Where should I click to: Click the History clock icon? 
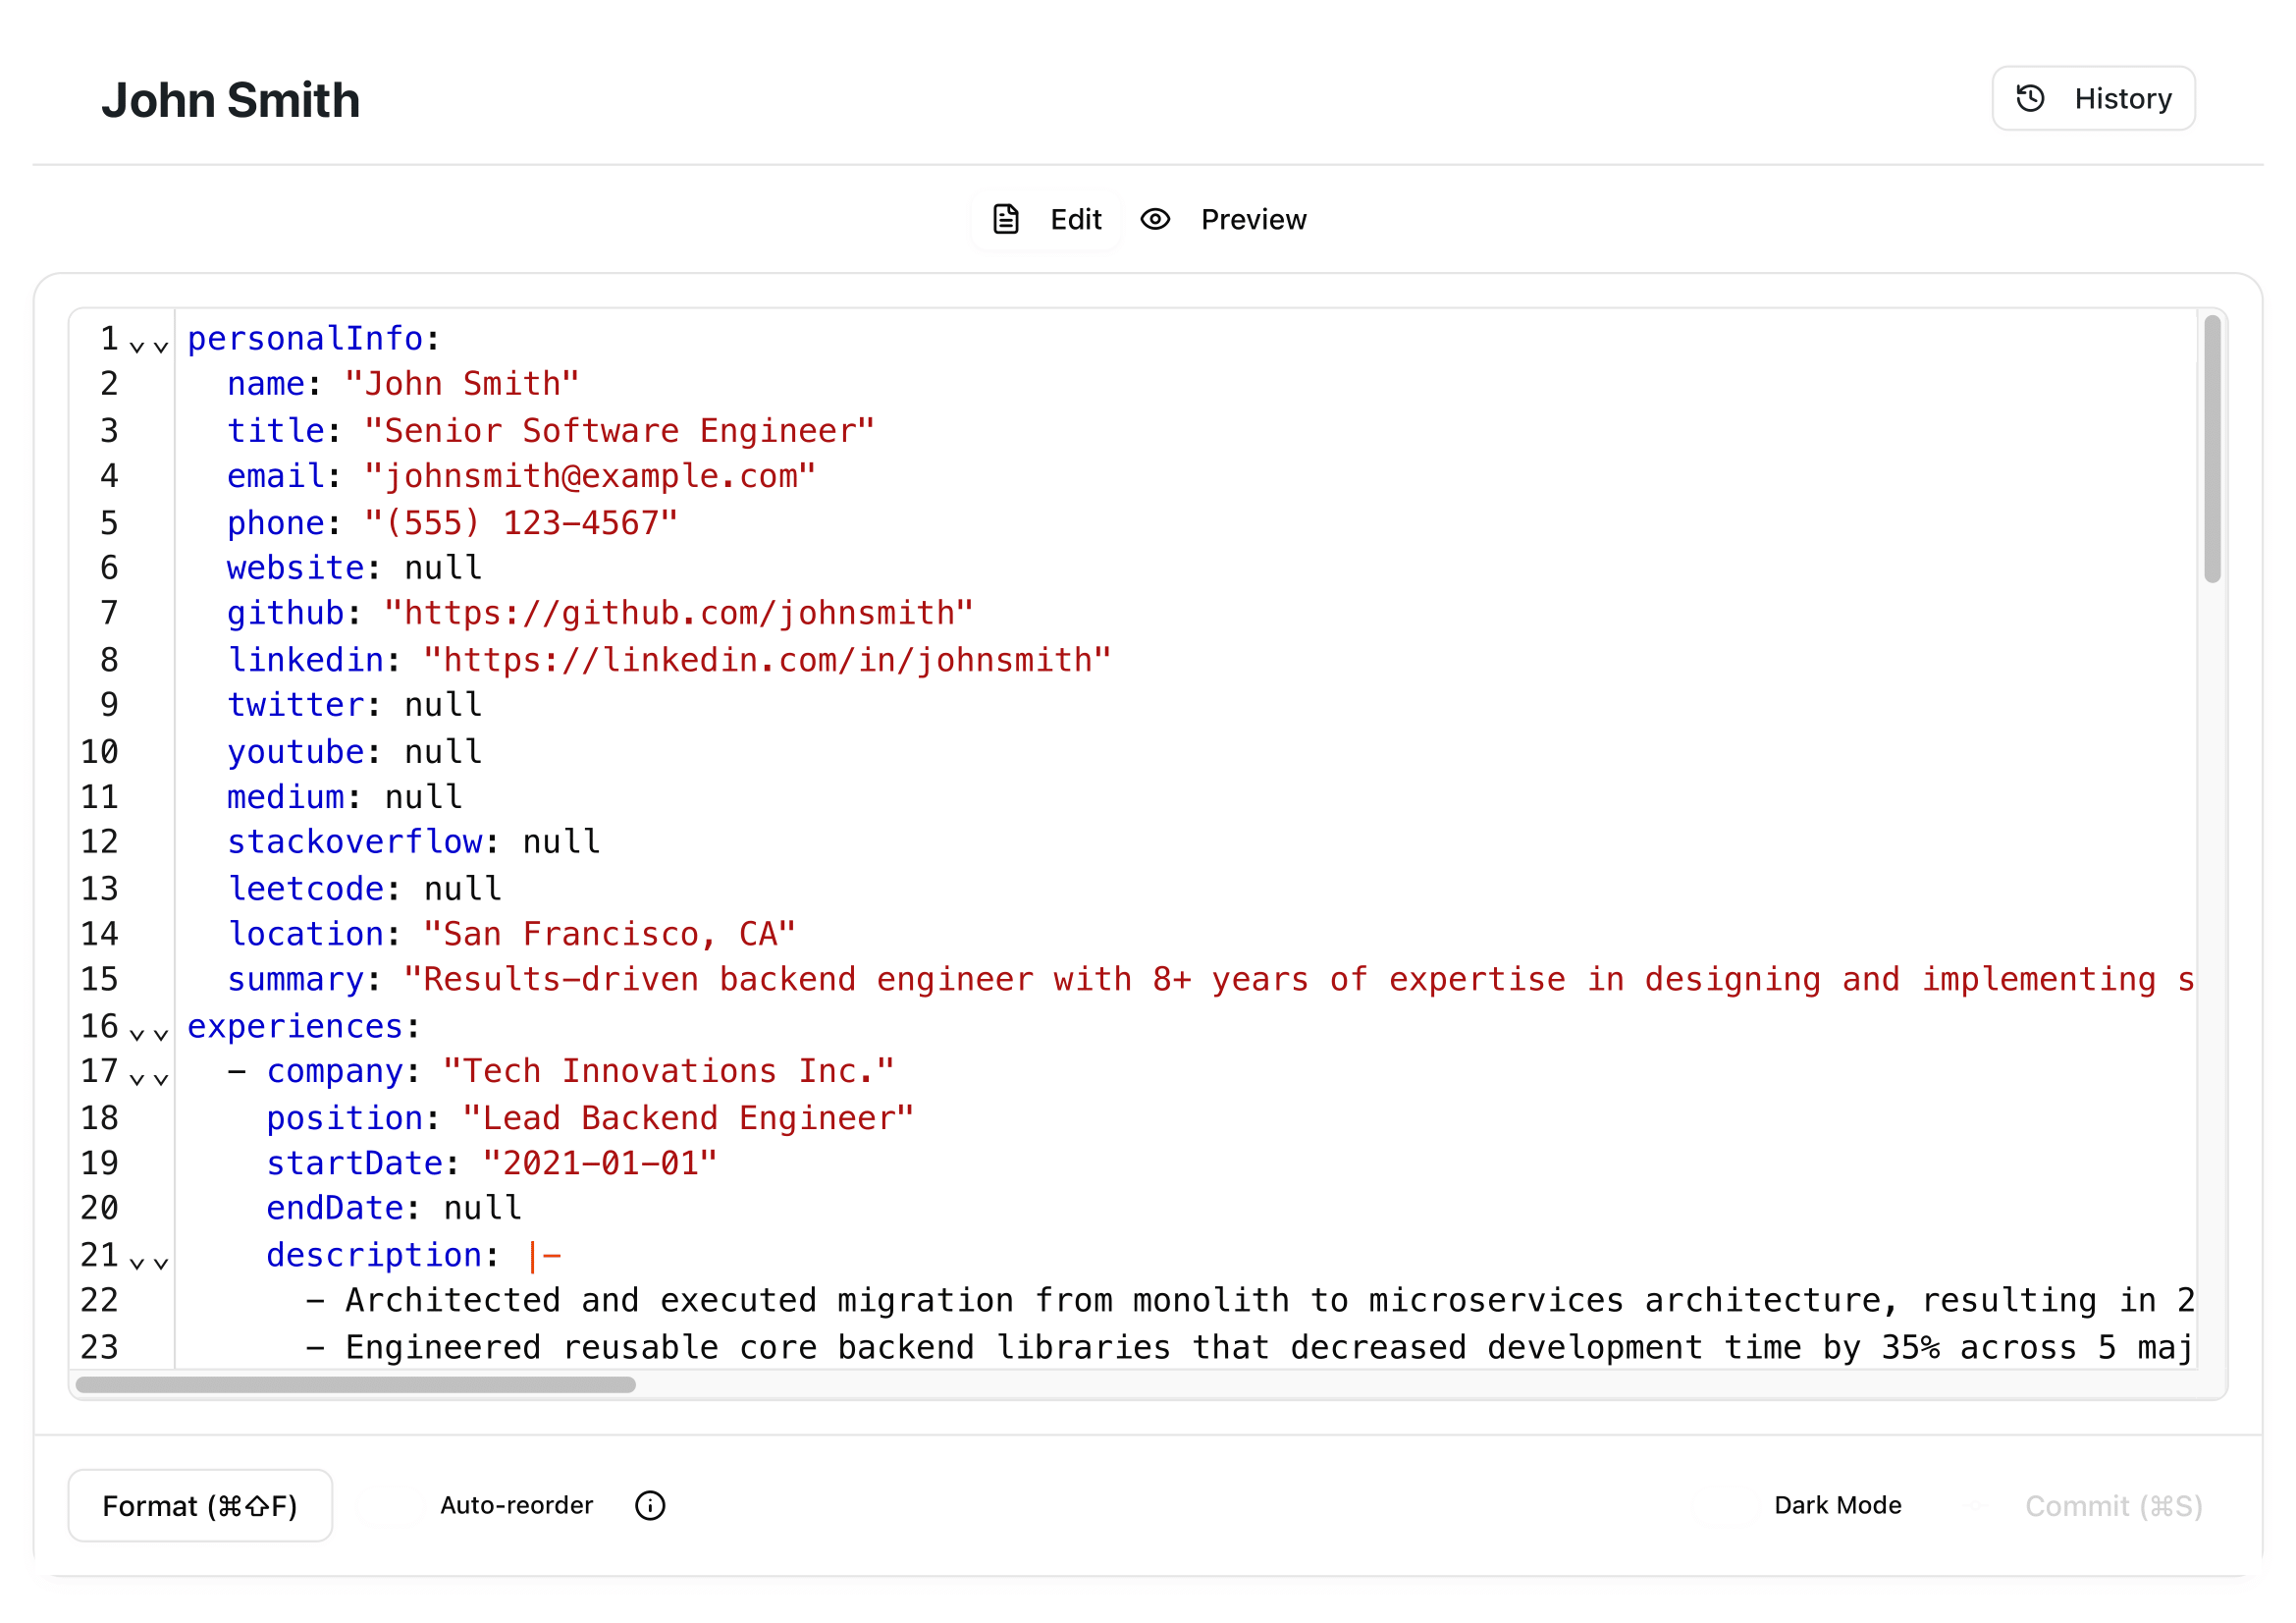pyautogui.click(x=2030, y=98)
